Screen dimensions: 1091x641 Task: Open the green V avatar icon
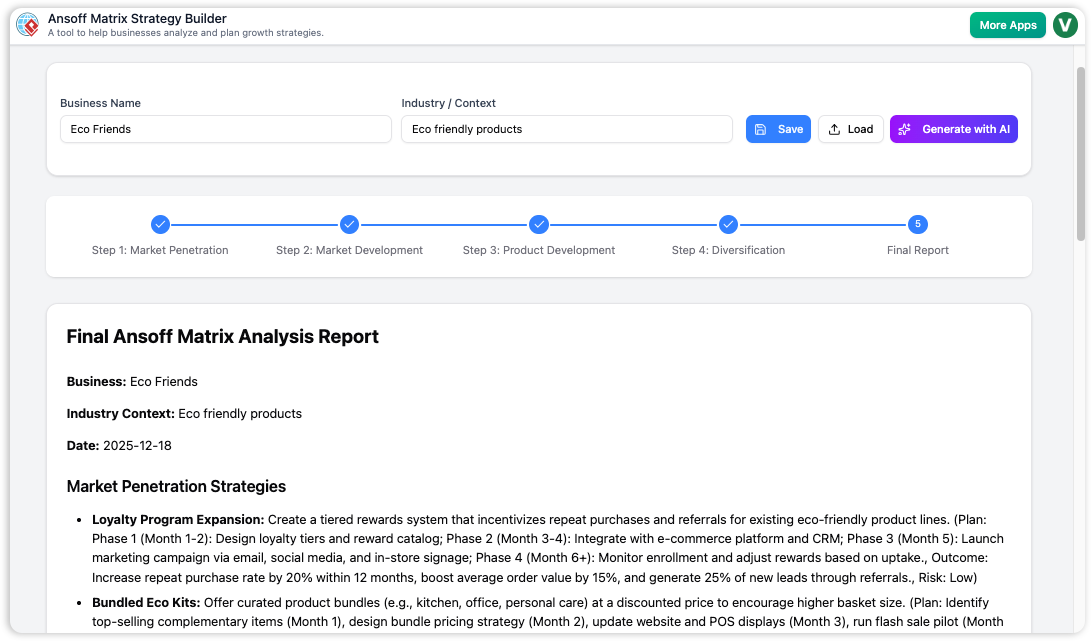1065,25
